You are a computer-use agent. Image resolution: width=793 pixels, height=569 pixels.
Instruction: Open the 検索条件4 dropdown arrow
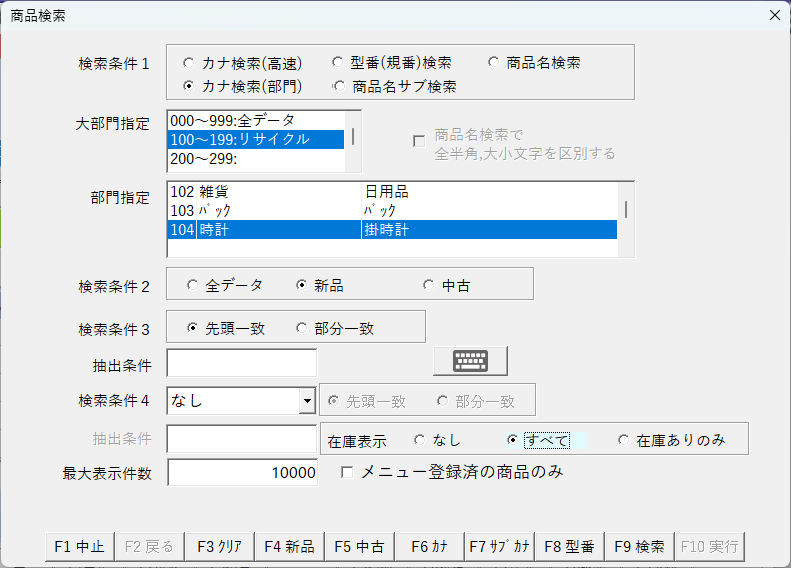(x=307, y=401)
